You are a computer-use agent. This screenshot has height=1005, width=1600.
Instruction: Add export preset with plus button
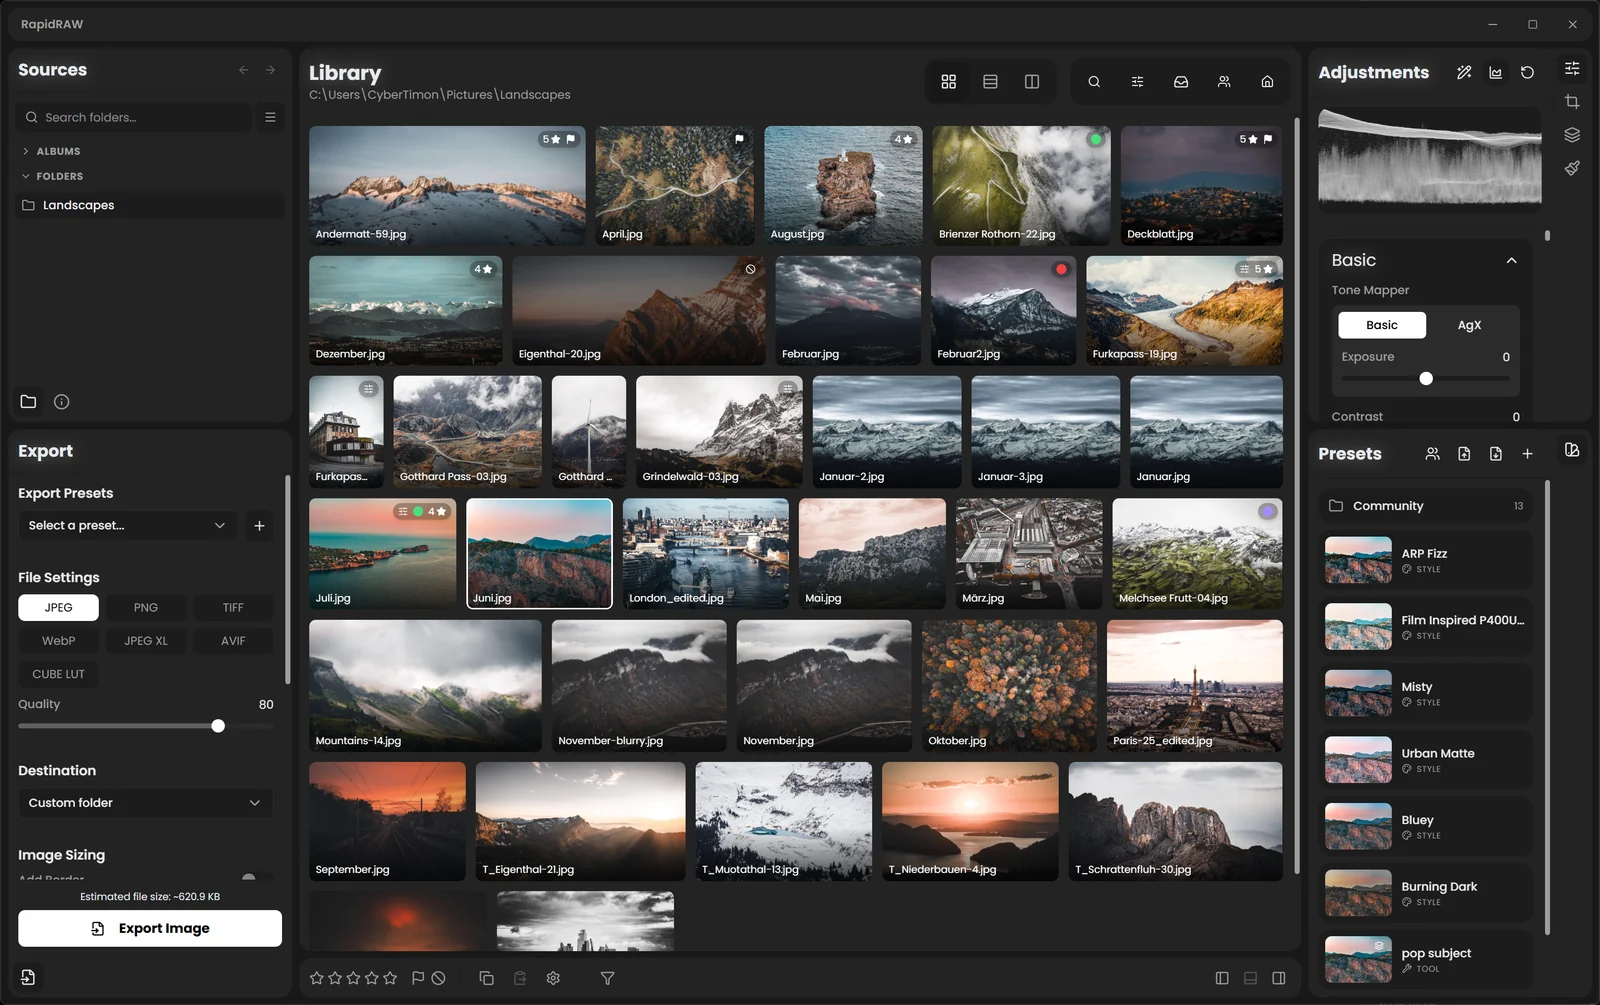pyautogui.click(x=259, y=526)
